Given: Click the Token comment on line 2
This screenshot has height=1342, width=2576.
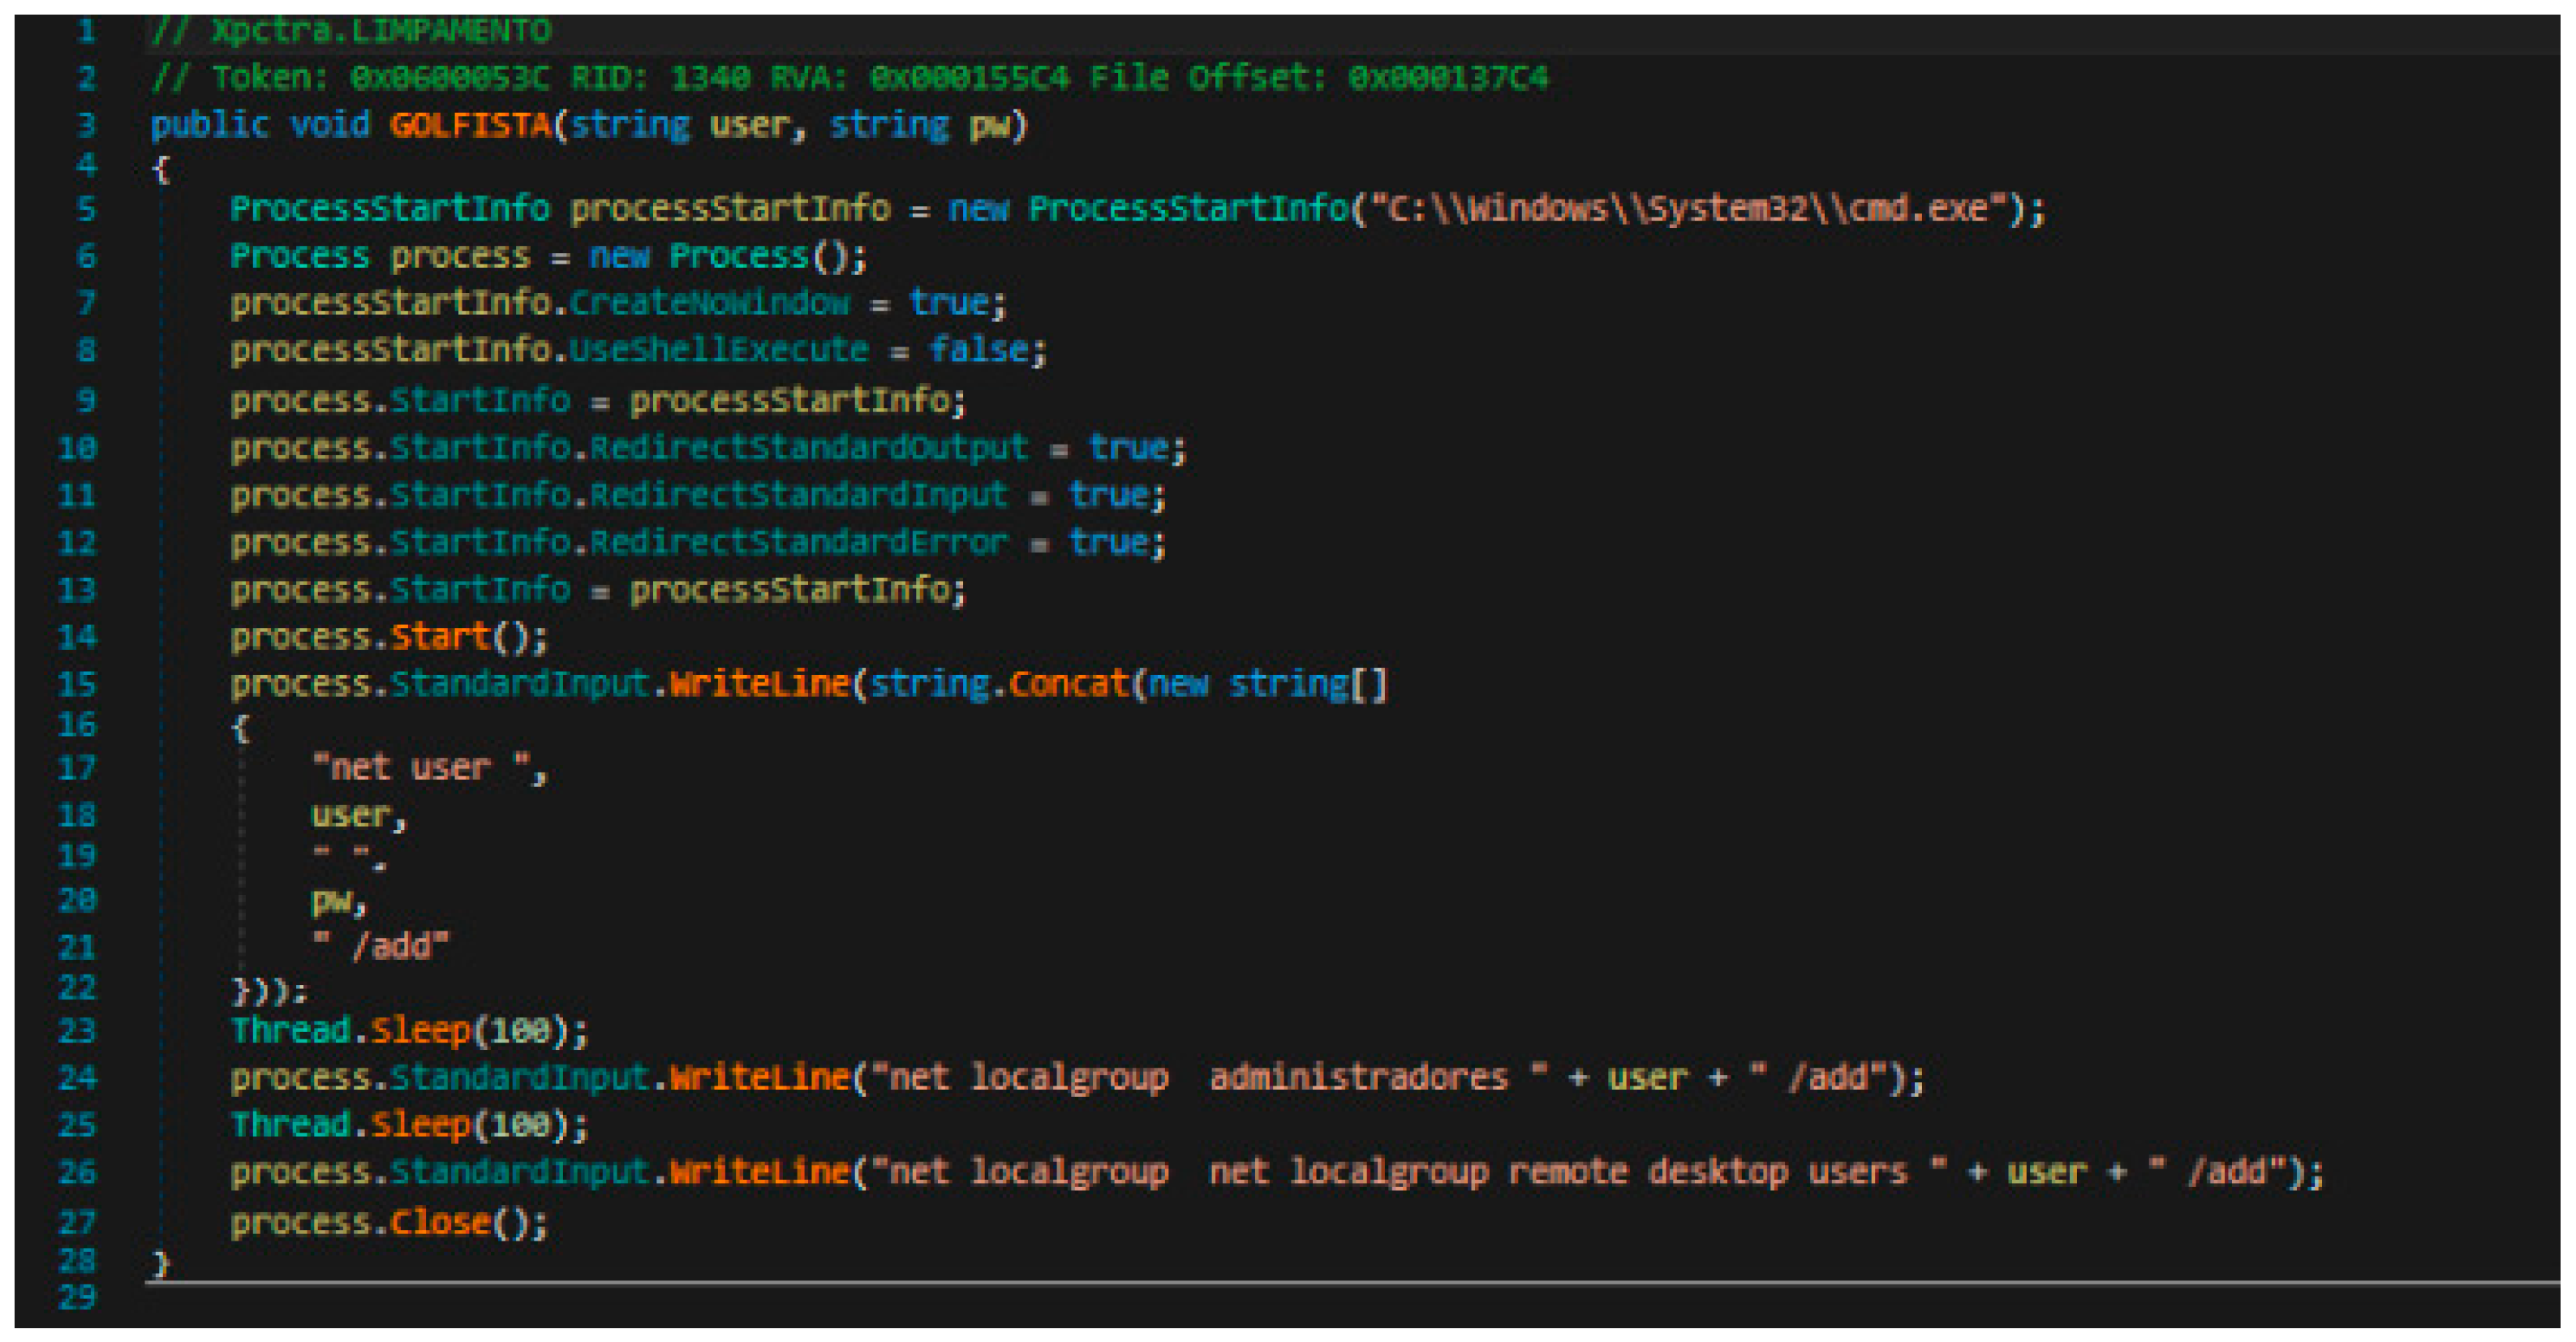Looking at the screenshot, I should coord(848,77).
